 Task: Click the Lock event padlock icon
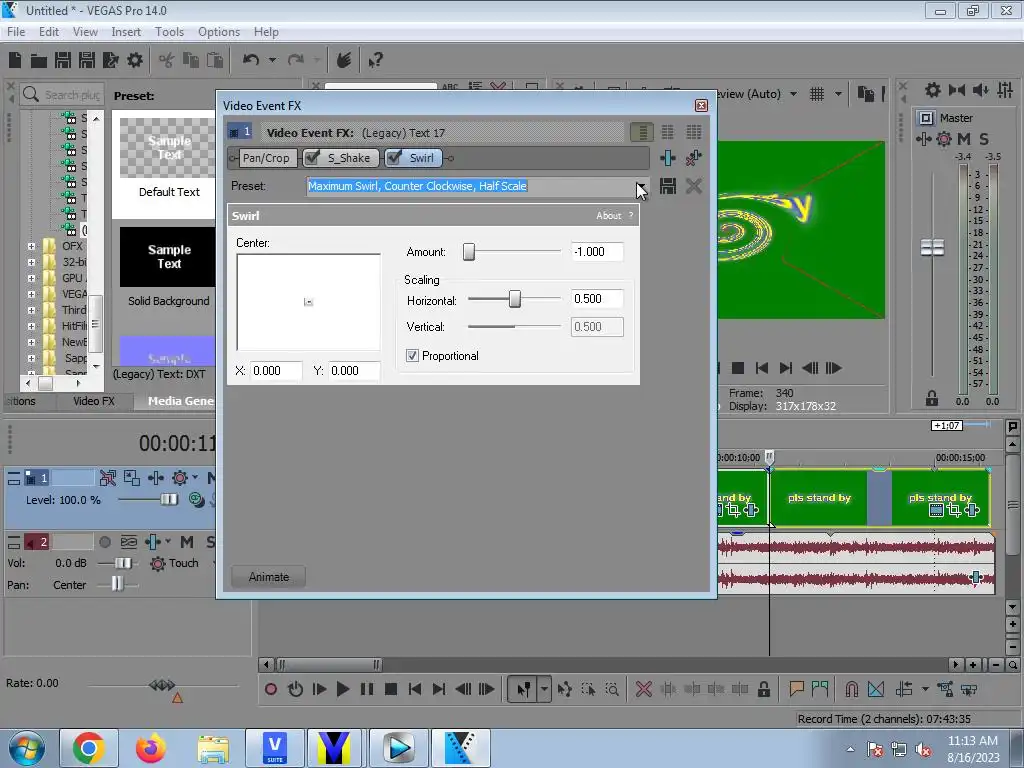(763, 689)
